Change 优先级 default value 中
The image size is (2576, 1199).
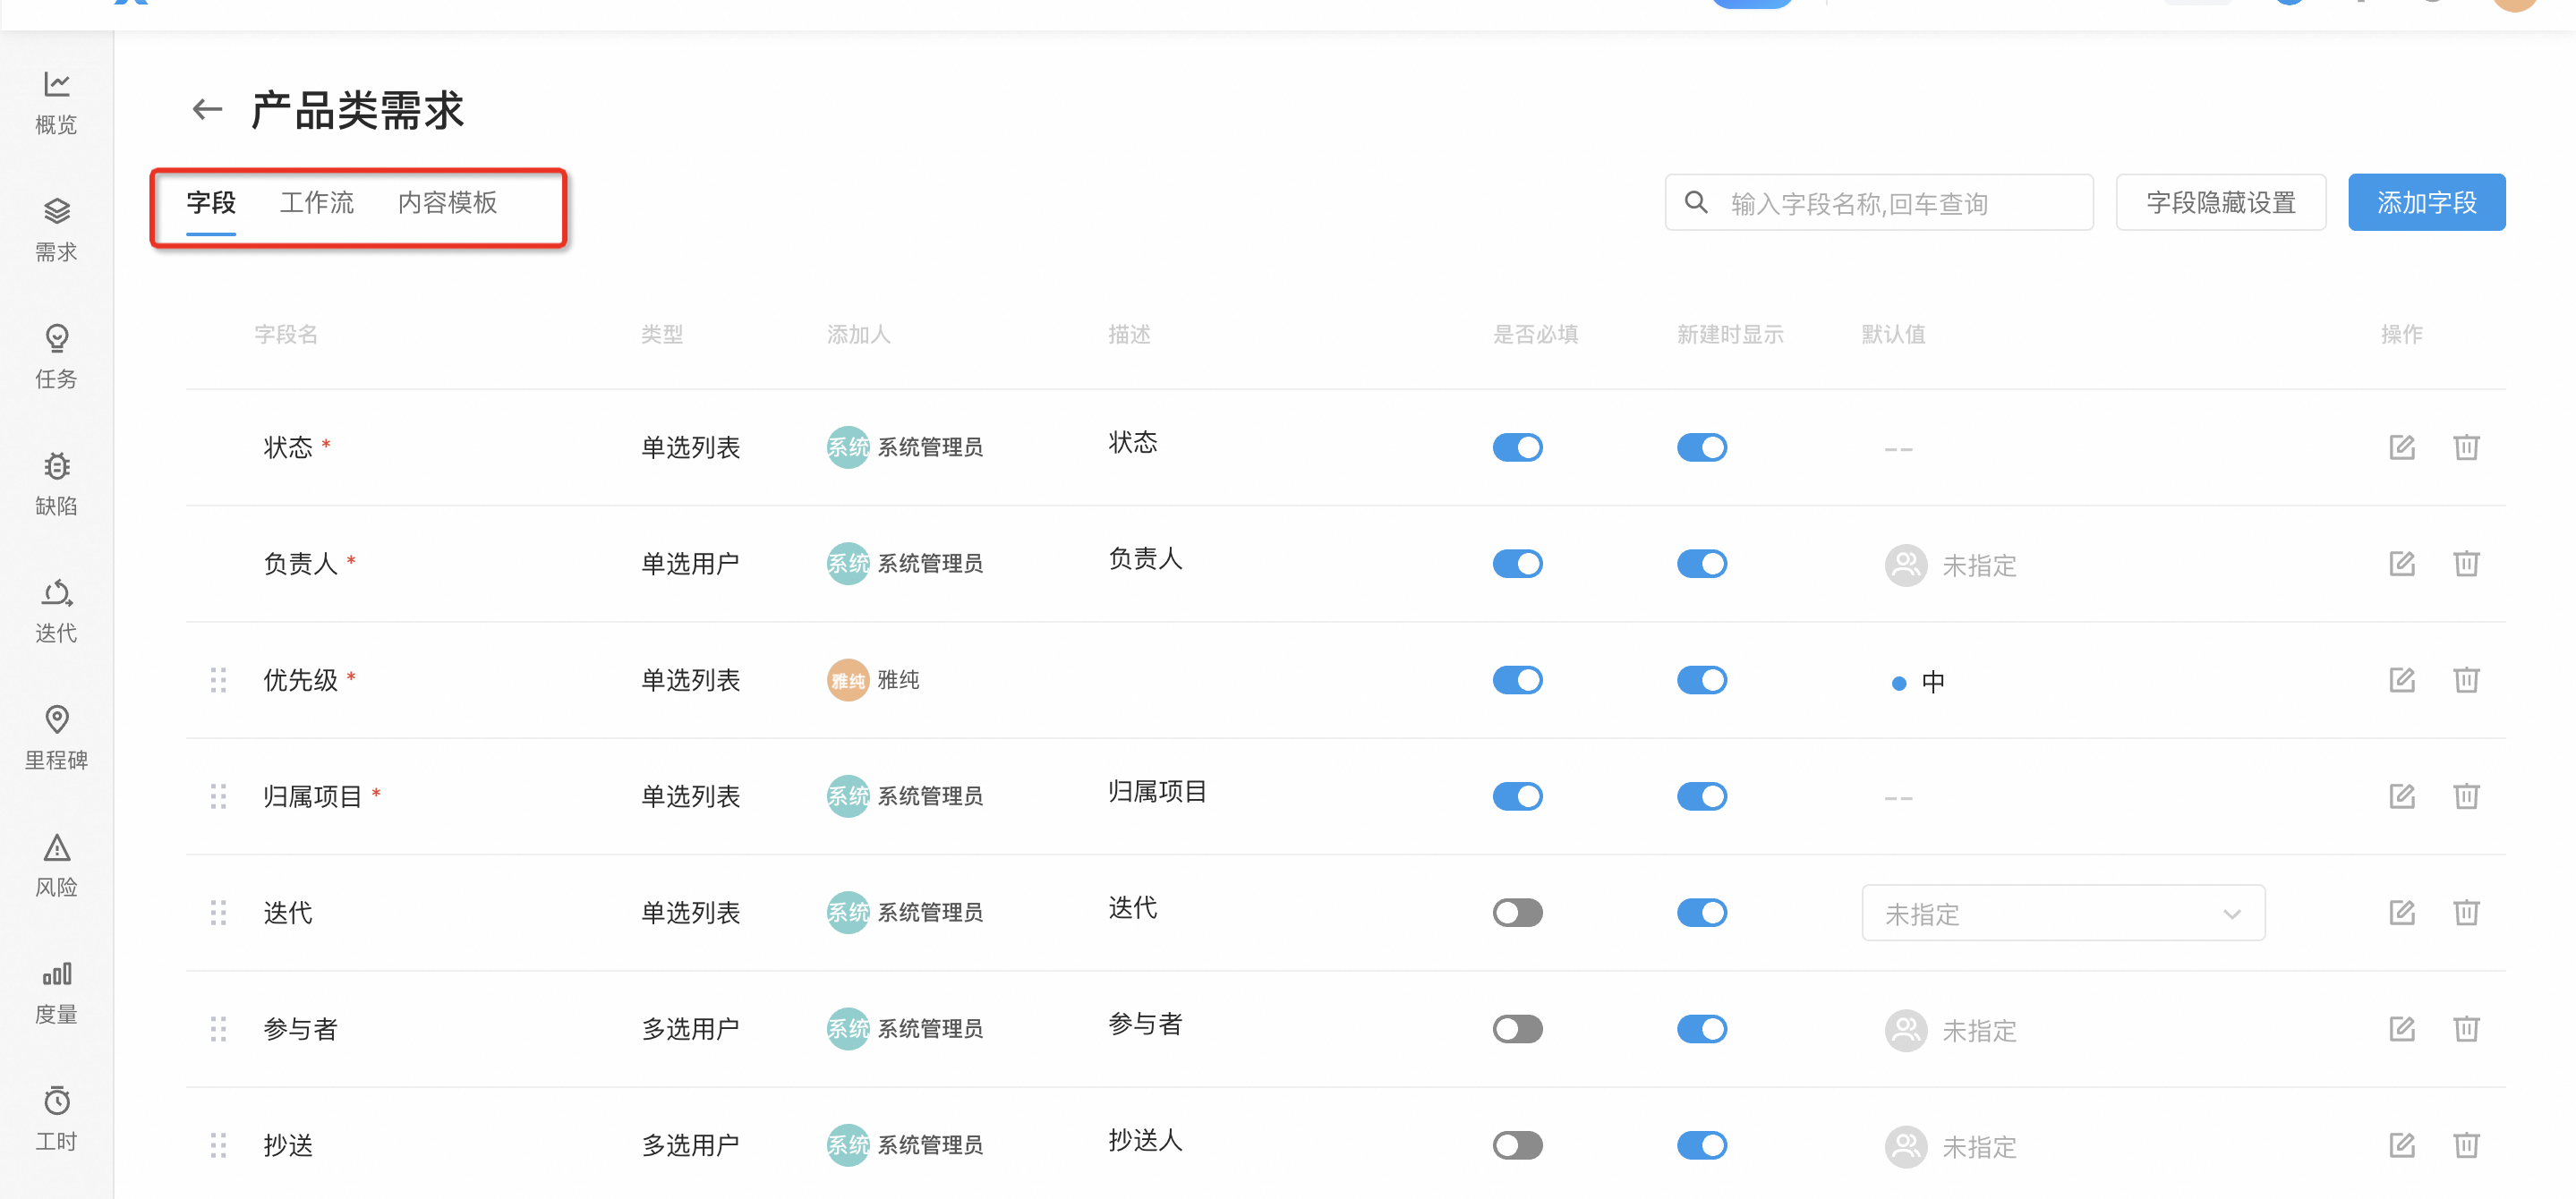point(1918,682)
